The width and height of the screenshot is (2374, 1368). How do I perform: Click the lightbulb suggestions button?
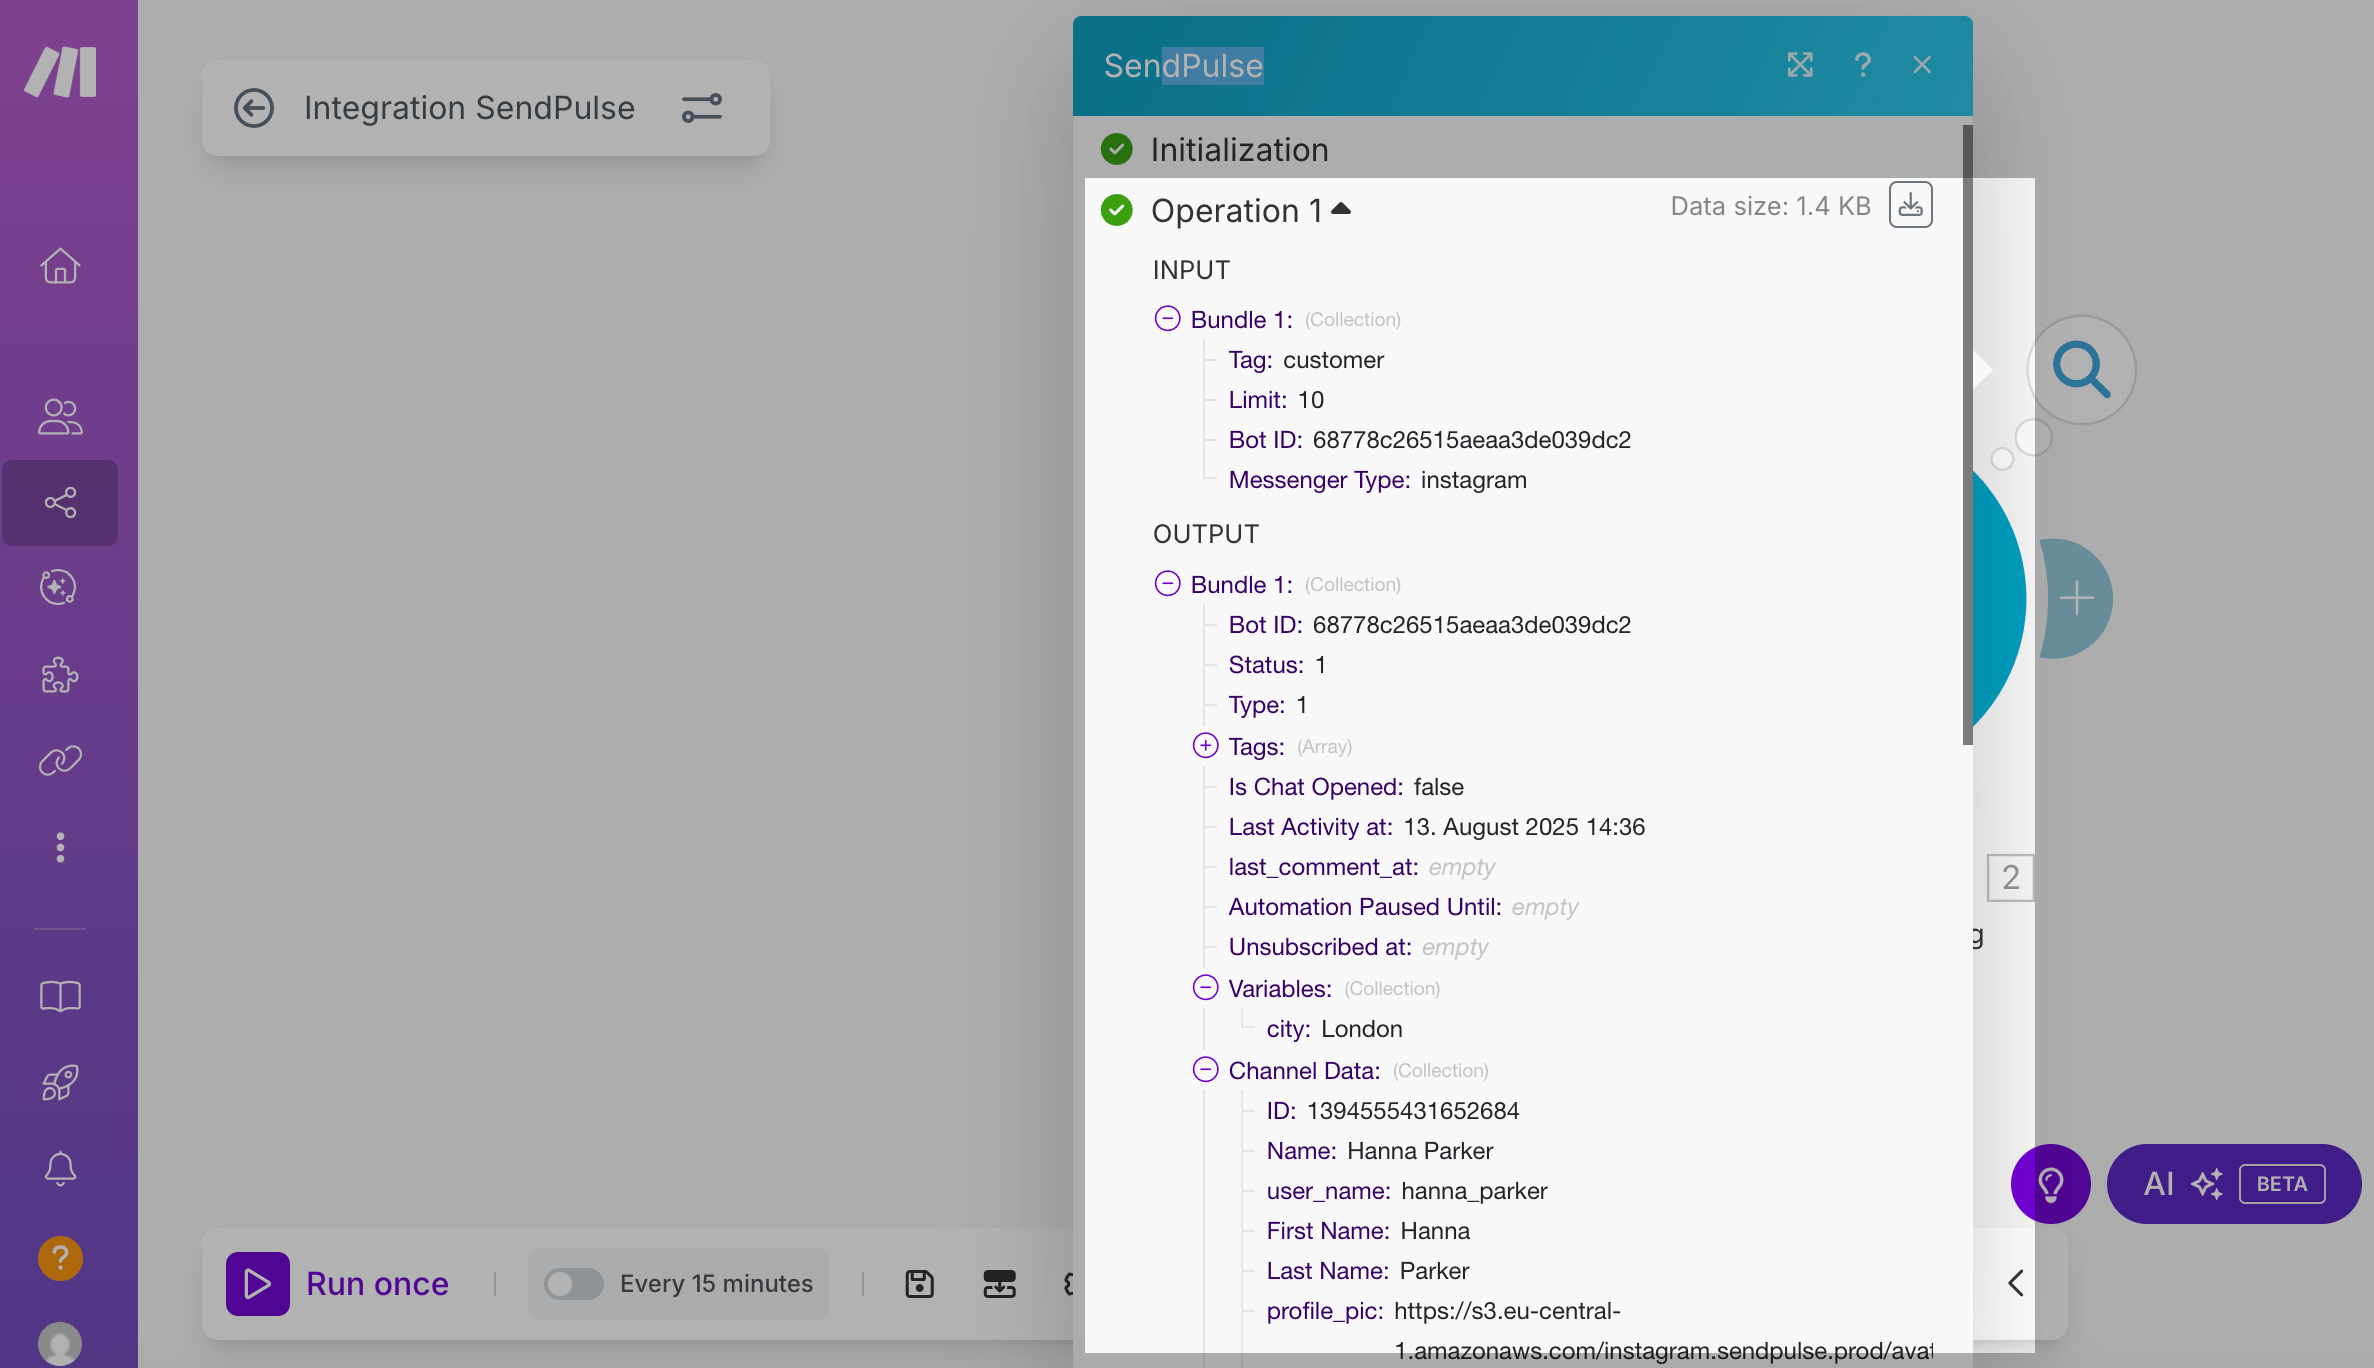click(2050, 1183)
